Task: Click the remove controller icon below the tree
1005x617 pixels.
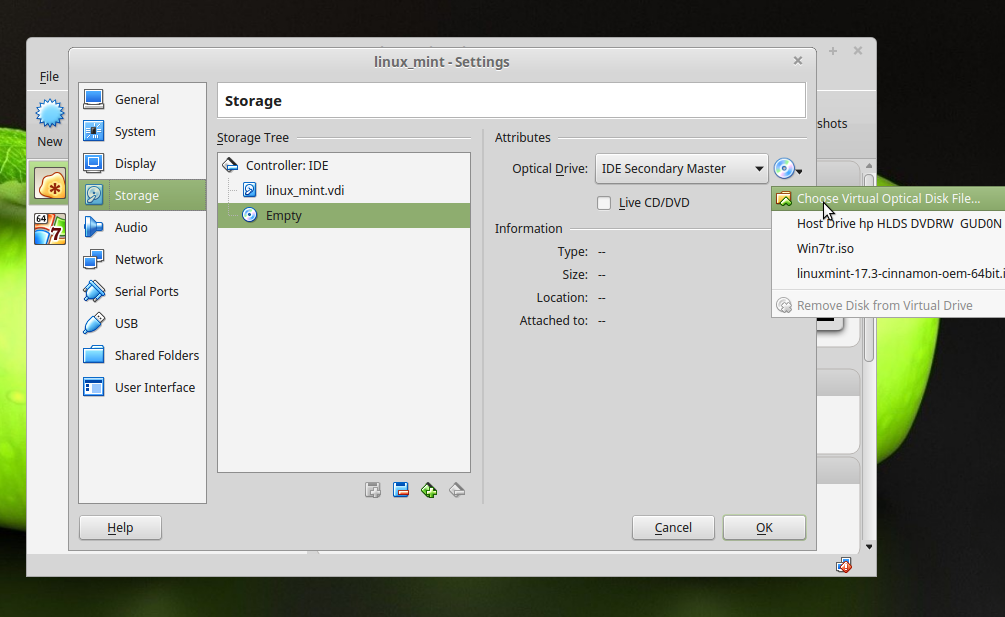Action: (x=401, y=491)
